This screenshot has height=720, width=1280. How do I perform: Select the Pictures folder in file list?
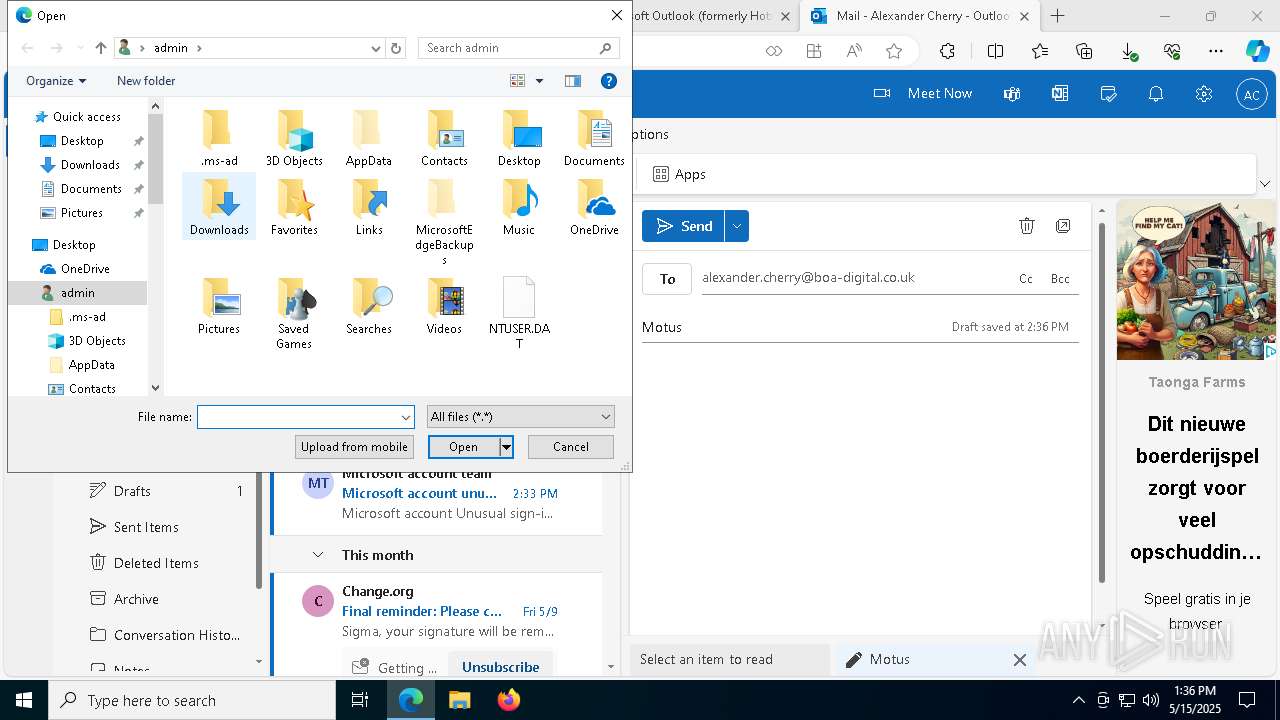(219, 306)
